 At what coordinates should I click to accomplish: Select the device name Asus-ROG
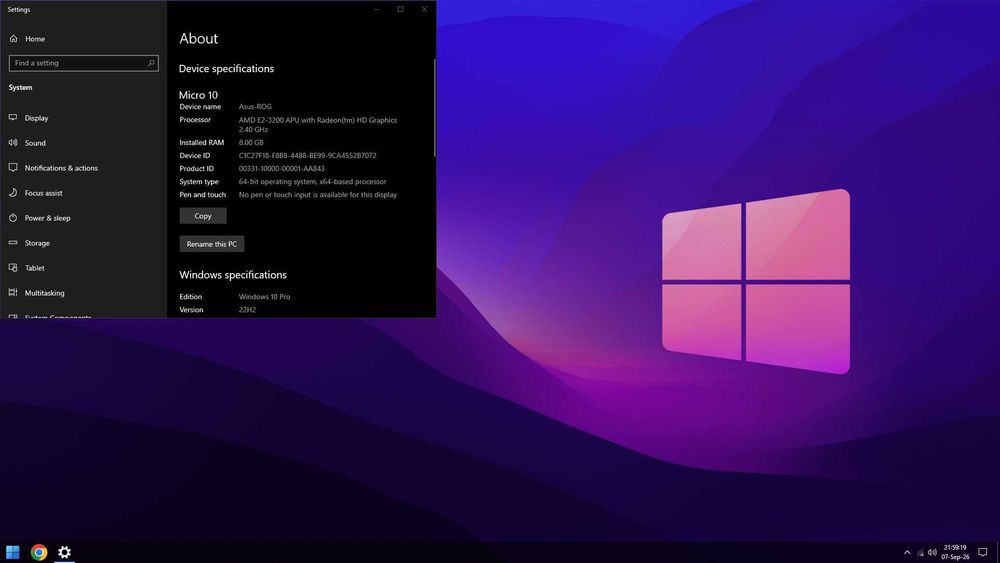[255, 106]
